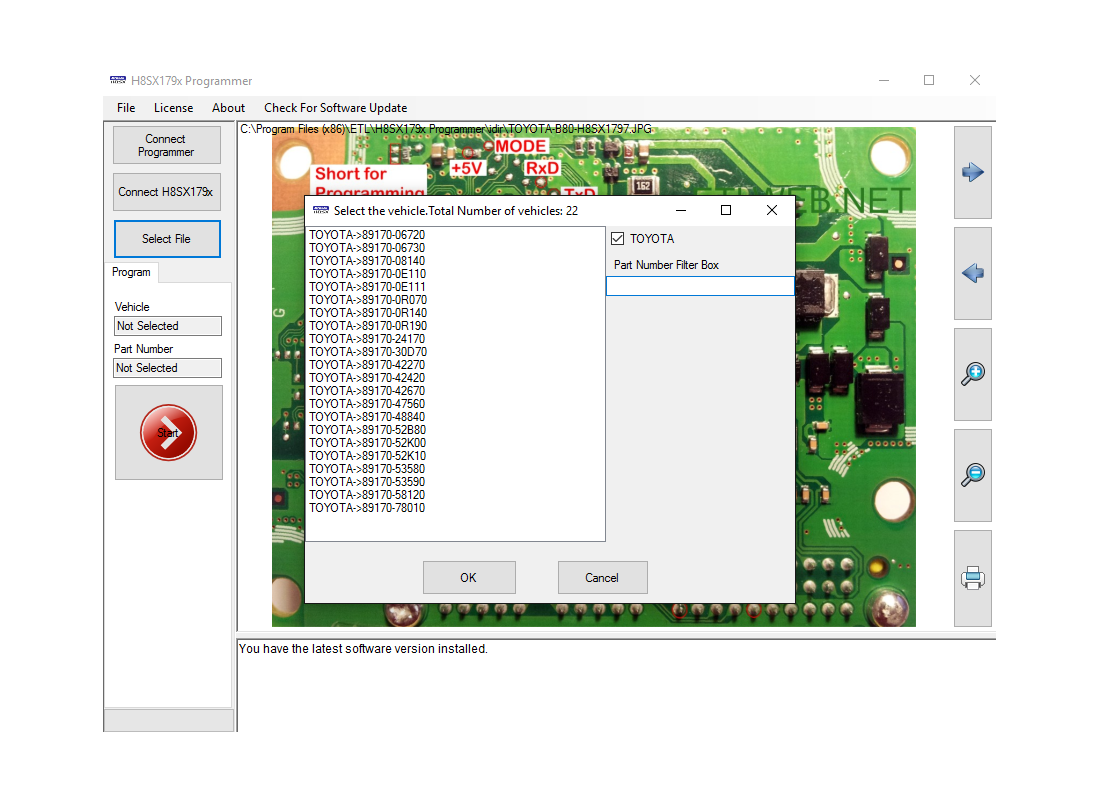Screen dimensions: 1100x800
Task: Click the previous image blue left arrow
Action: pos(972,273)
